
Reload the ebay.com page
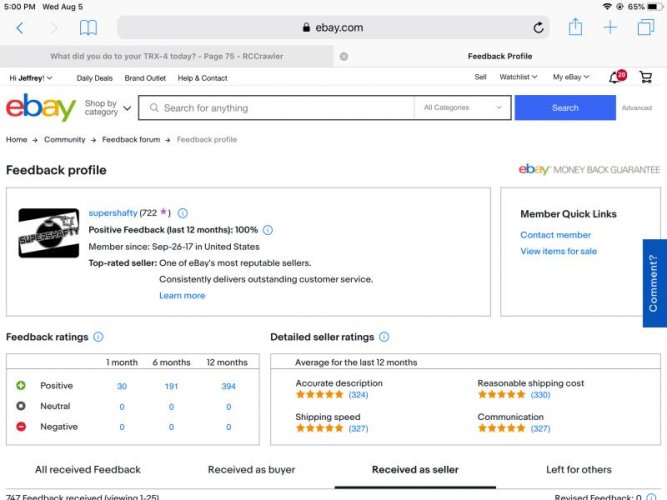(539, 28)
